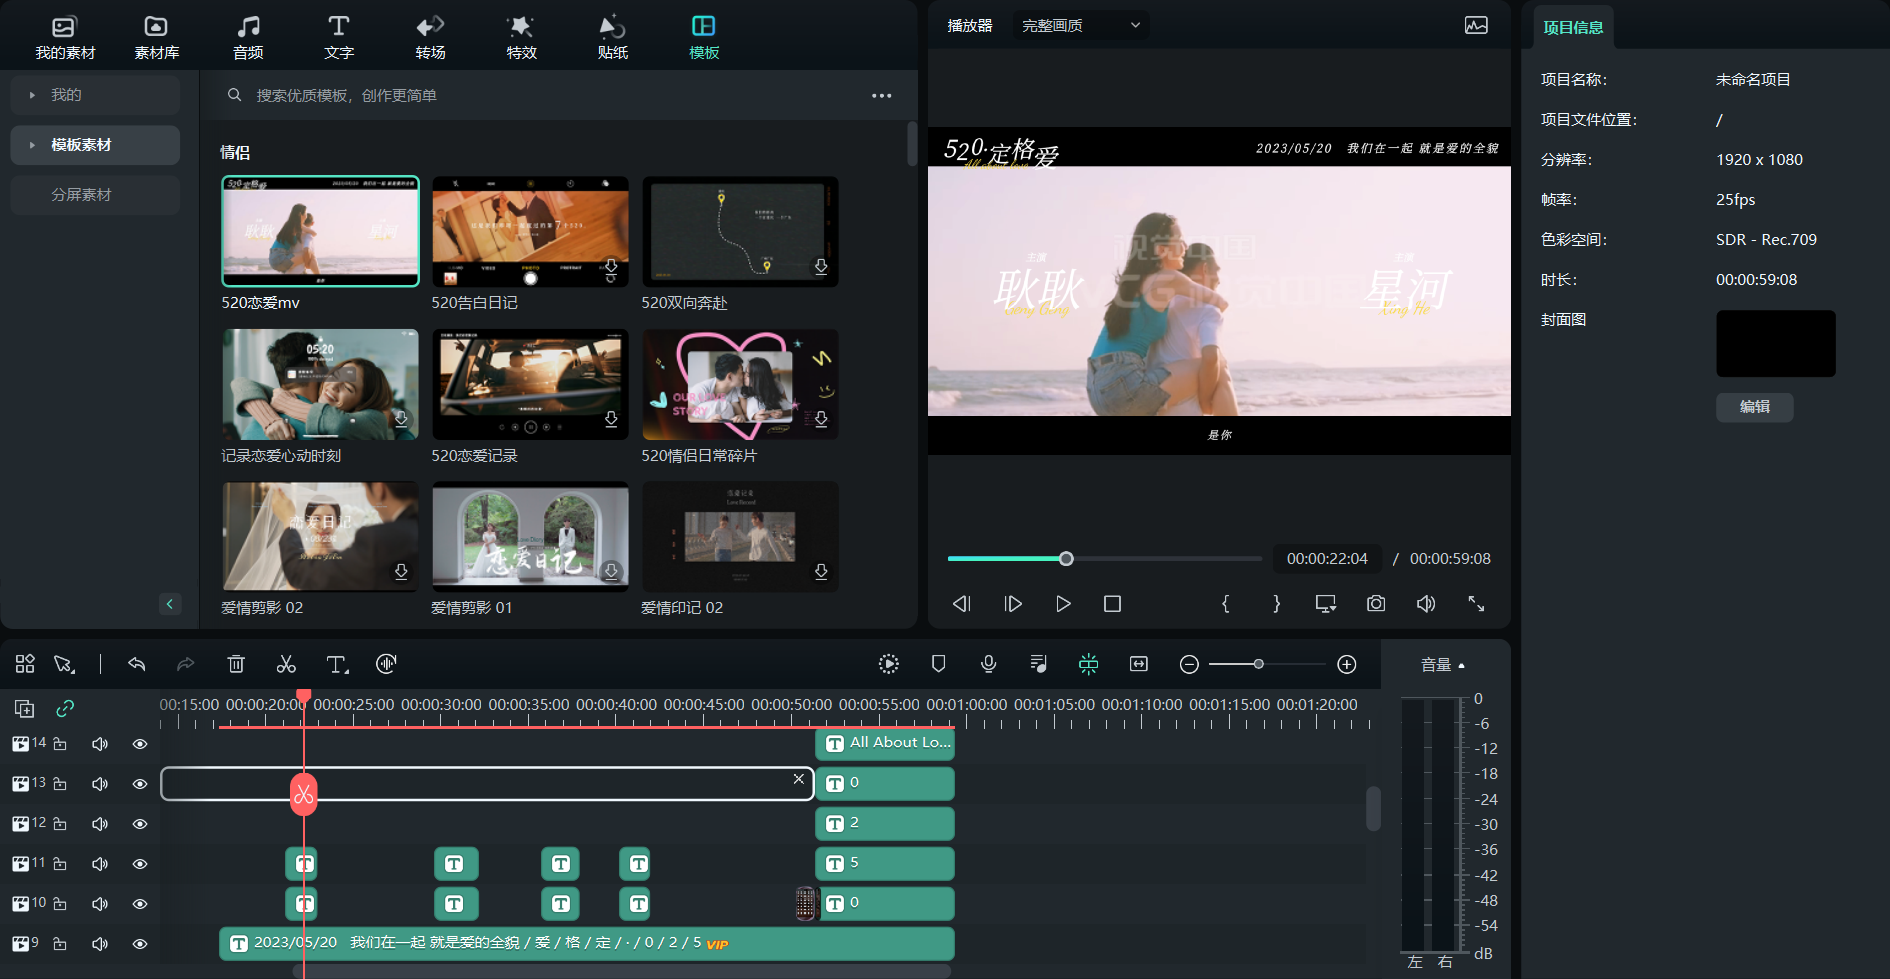
Task: Open the 完整画质 quality dropdown
Action: point(1080,26)
